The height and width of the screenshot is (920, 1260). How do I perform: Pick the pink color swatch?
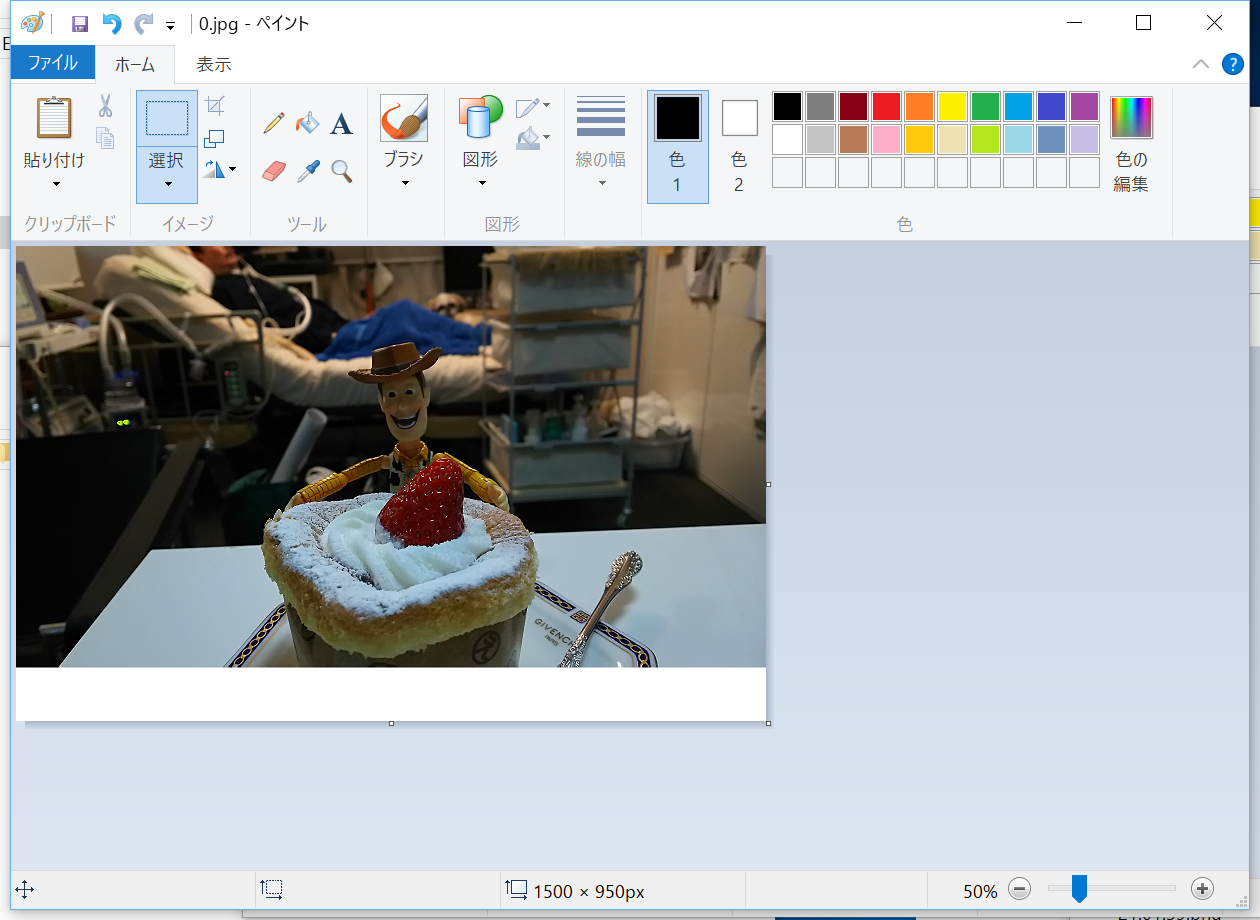coord(887,139)
